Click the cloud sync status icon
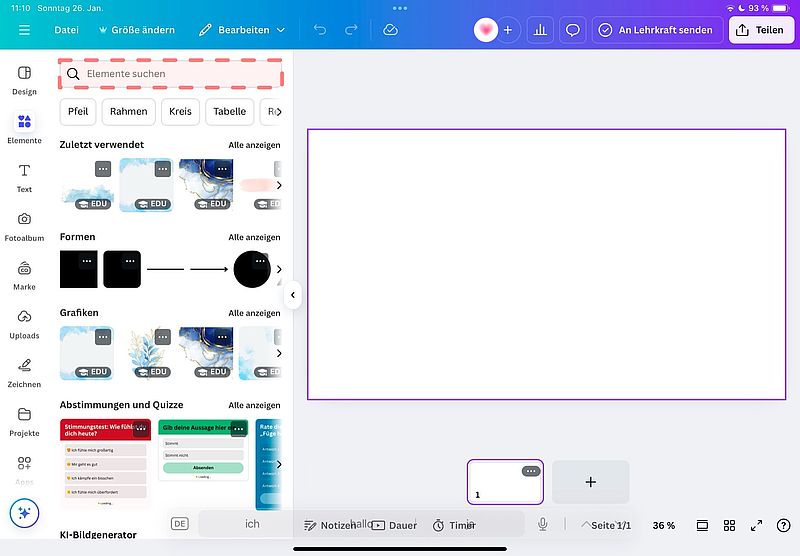Screen dimensions: 800x556 390,30
